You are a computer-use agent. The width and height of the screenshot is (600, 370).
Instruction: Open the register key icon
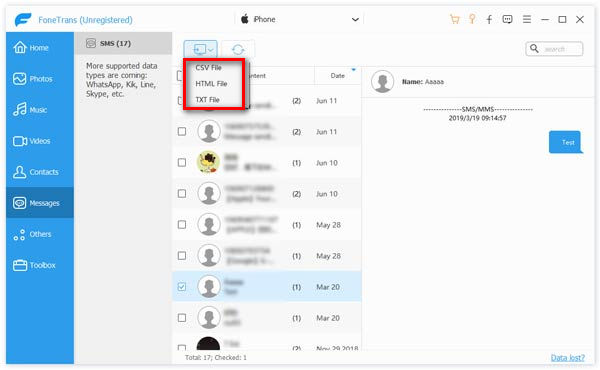click(472, 19)
